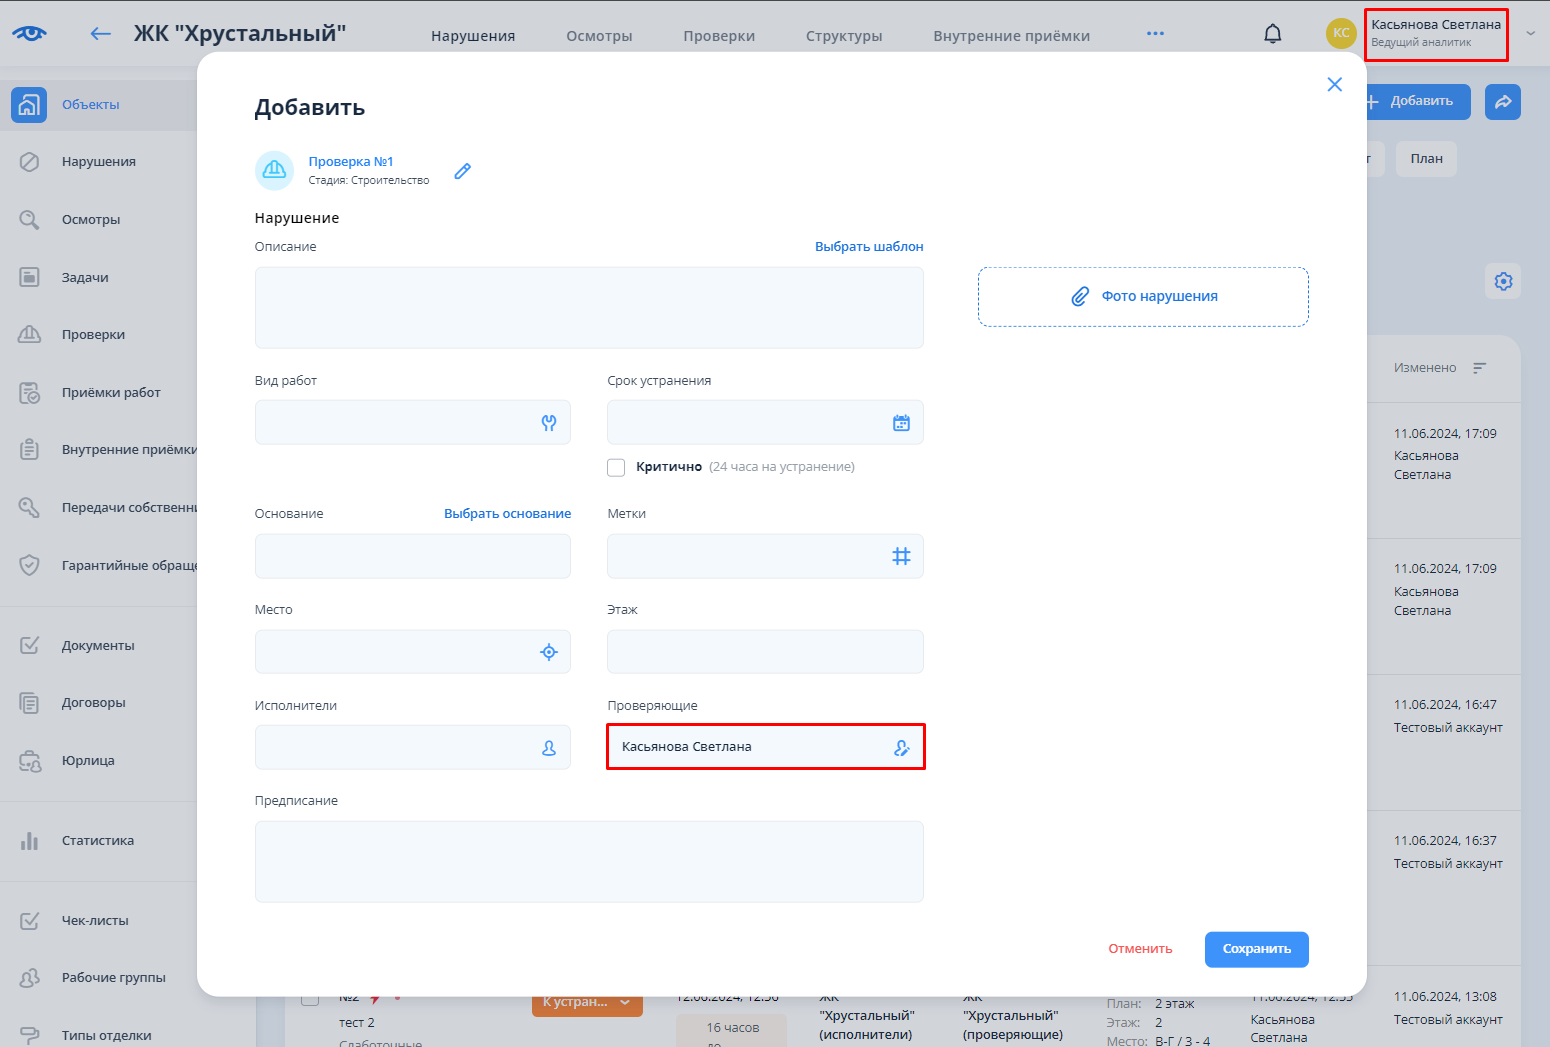
Task: Open the three-dots more menu in top navigation
Action: [x=1155, y=34]
